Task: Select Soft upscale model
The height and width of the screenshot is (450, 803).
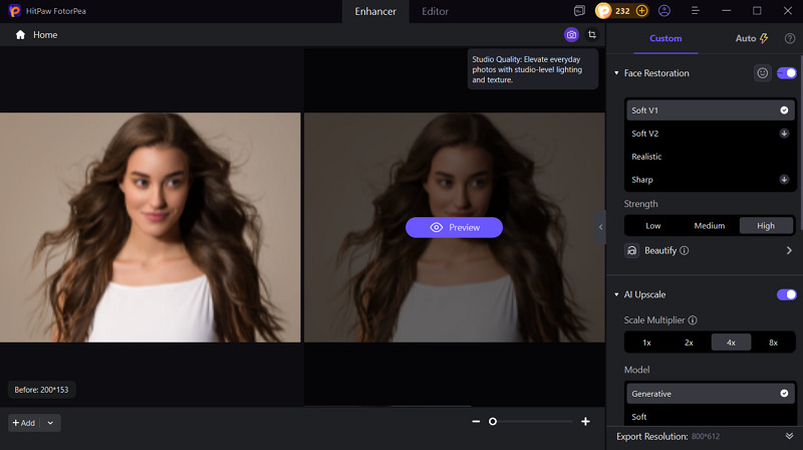Action: click(x=710, y=417)
